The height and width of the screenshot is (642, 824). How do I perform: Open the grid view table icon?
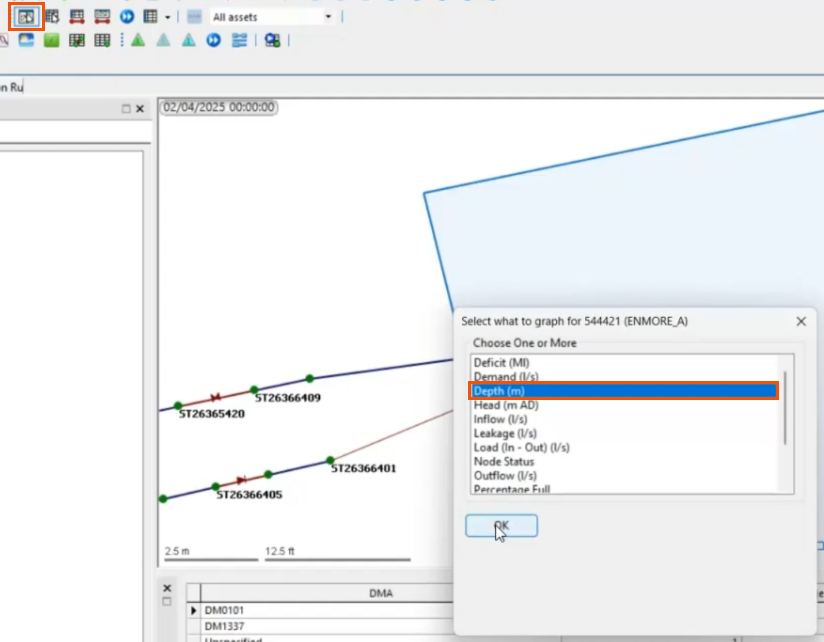coord(150,17)
